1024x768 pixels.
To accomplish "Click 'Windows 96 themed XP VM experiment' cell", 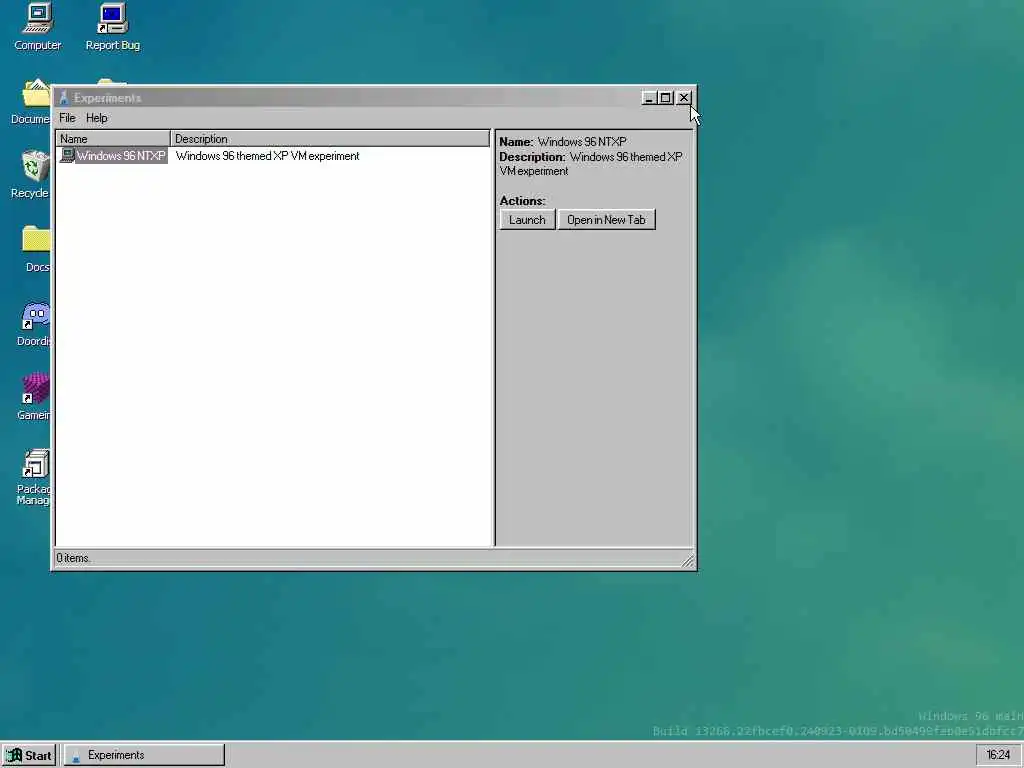I will point(267,156).
